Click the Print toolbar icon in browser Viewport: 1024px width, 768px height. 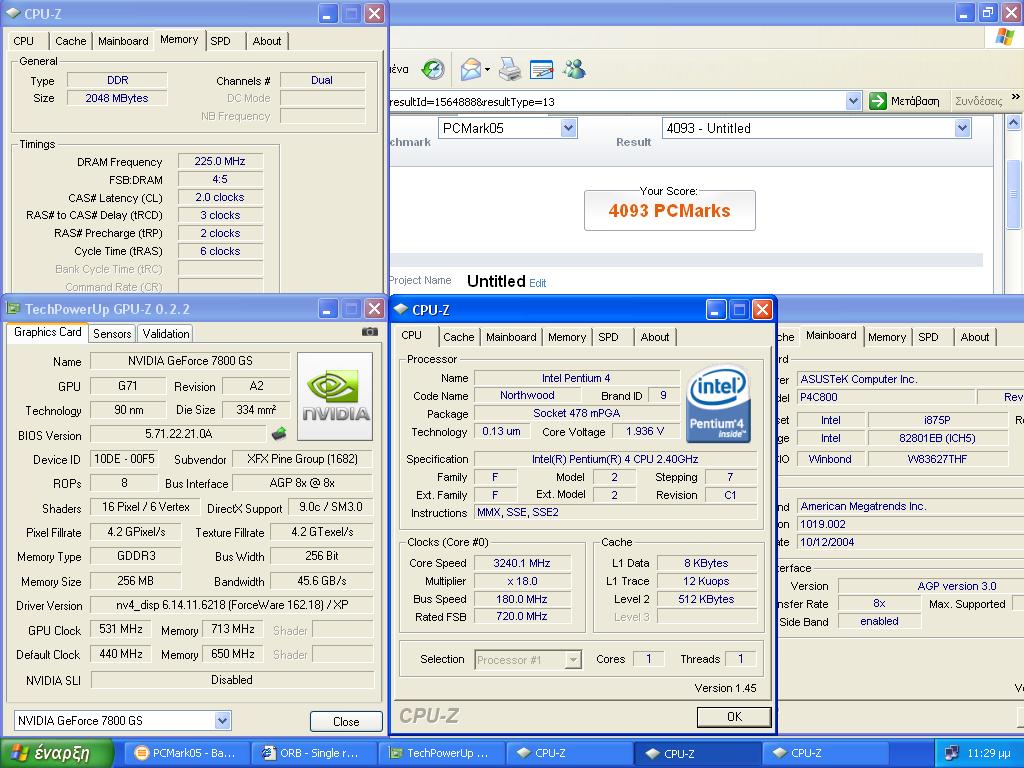(509, 69)
